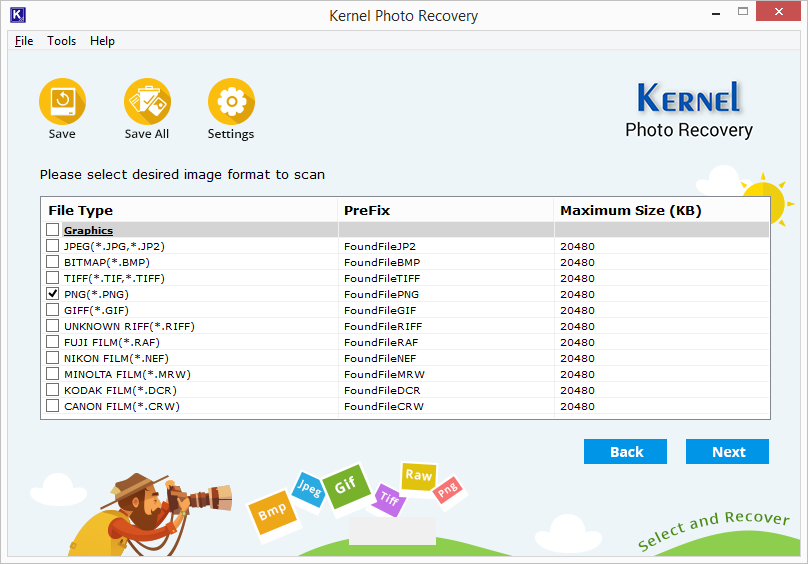Click the Next button
This screenshot has height=564, width=808.
coord(728,452)
